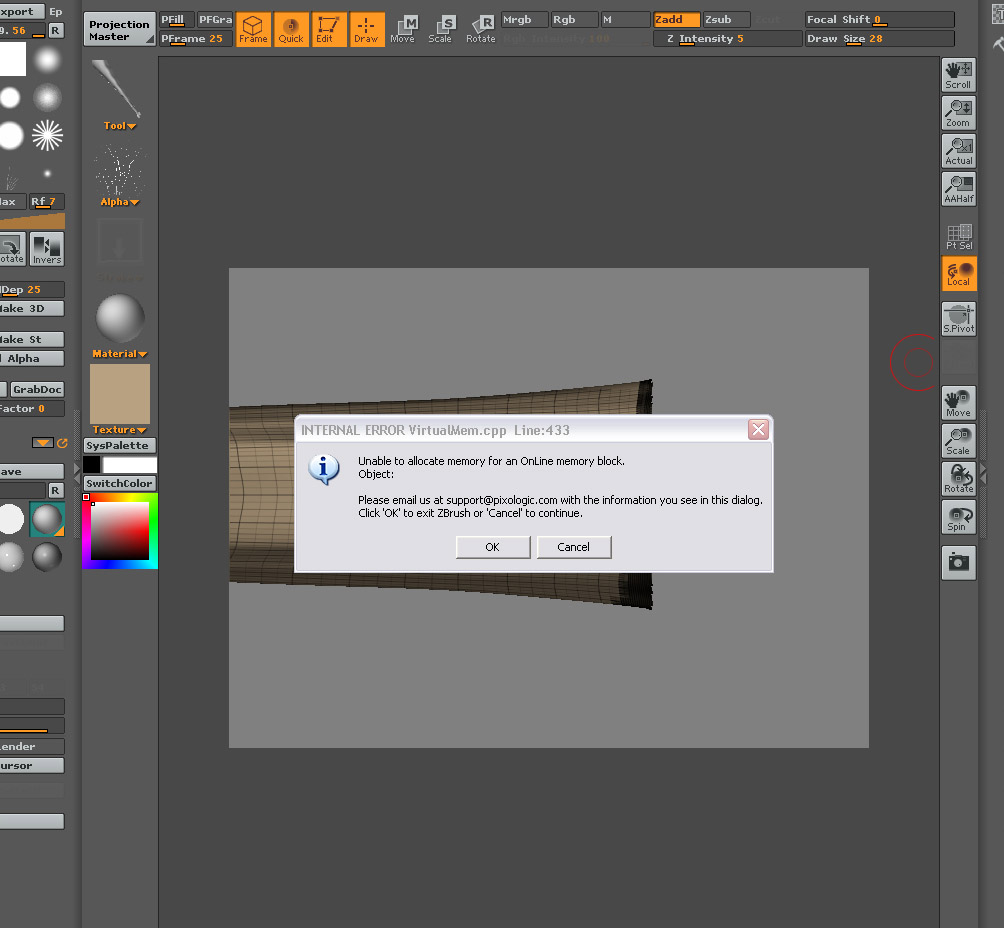Select the Move gyro in top toolbar
Viewport: 1004px width, 928px height.
403,29
